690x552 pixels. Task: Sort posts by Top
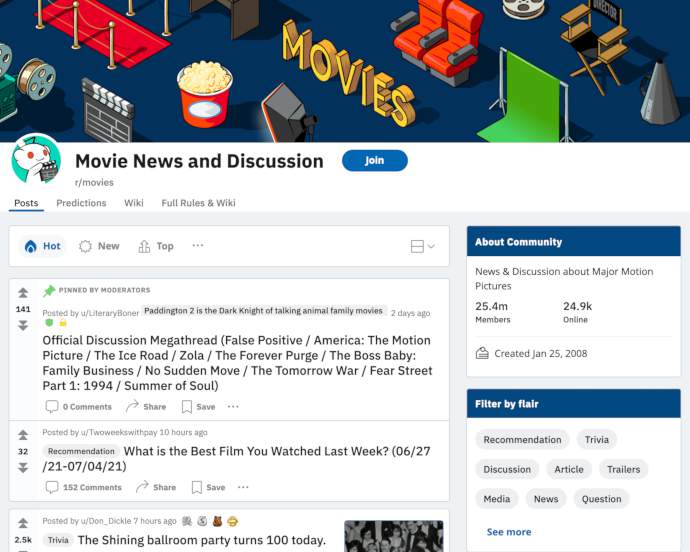[x=156, y=246]
